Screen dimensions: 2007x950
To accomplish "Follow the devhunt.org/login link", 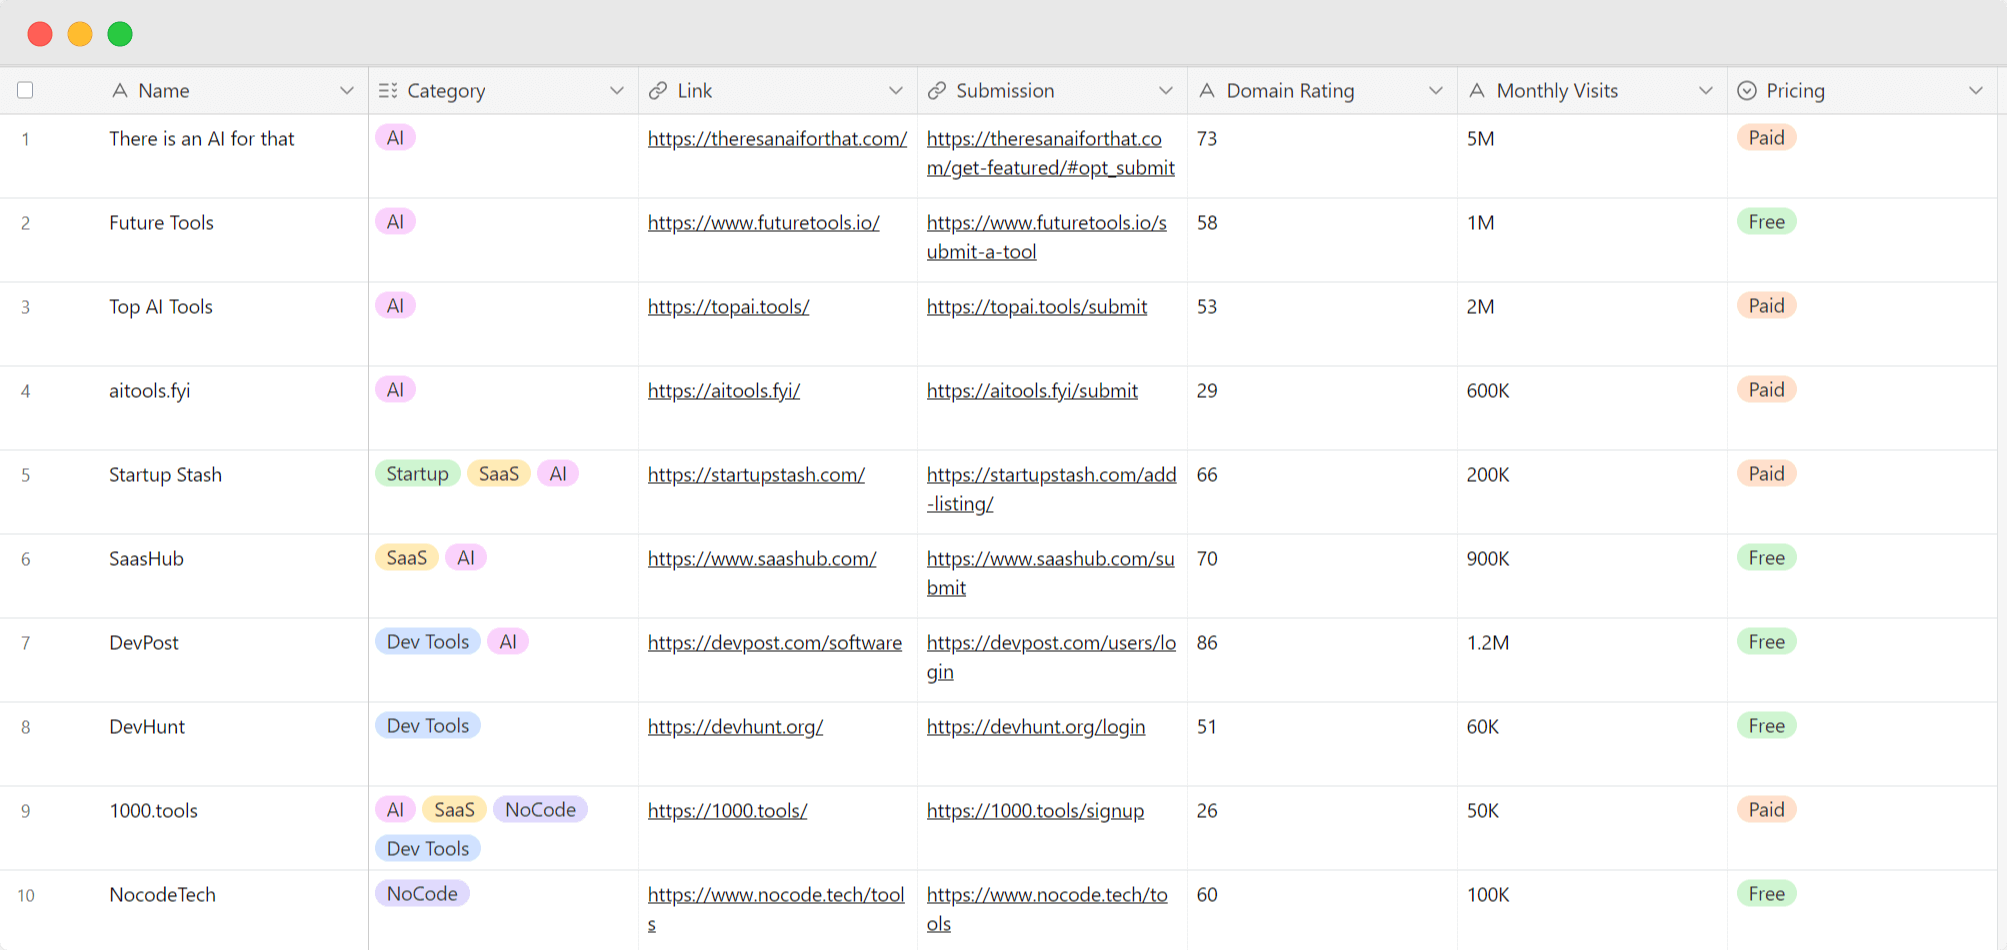I will pyautogui.click(x=1035, y=727).
